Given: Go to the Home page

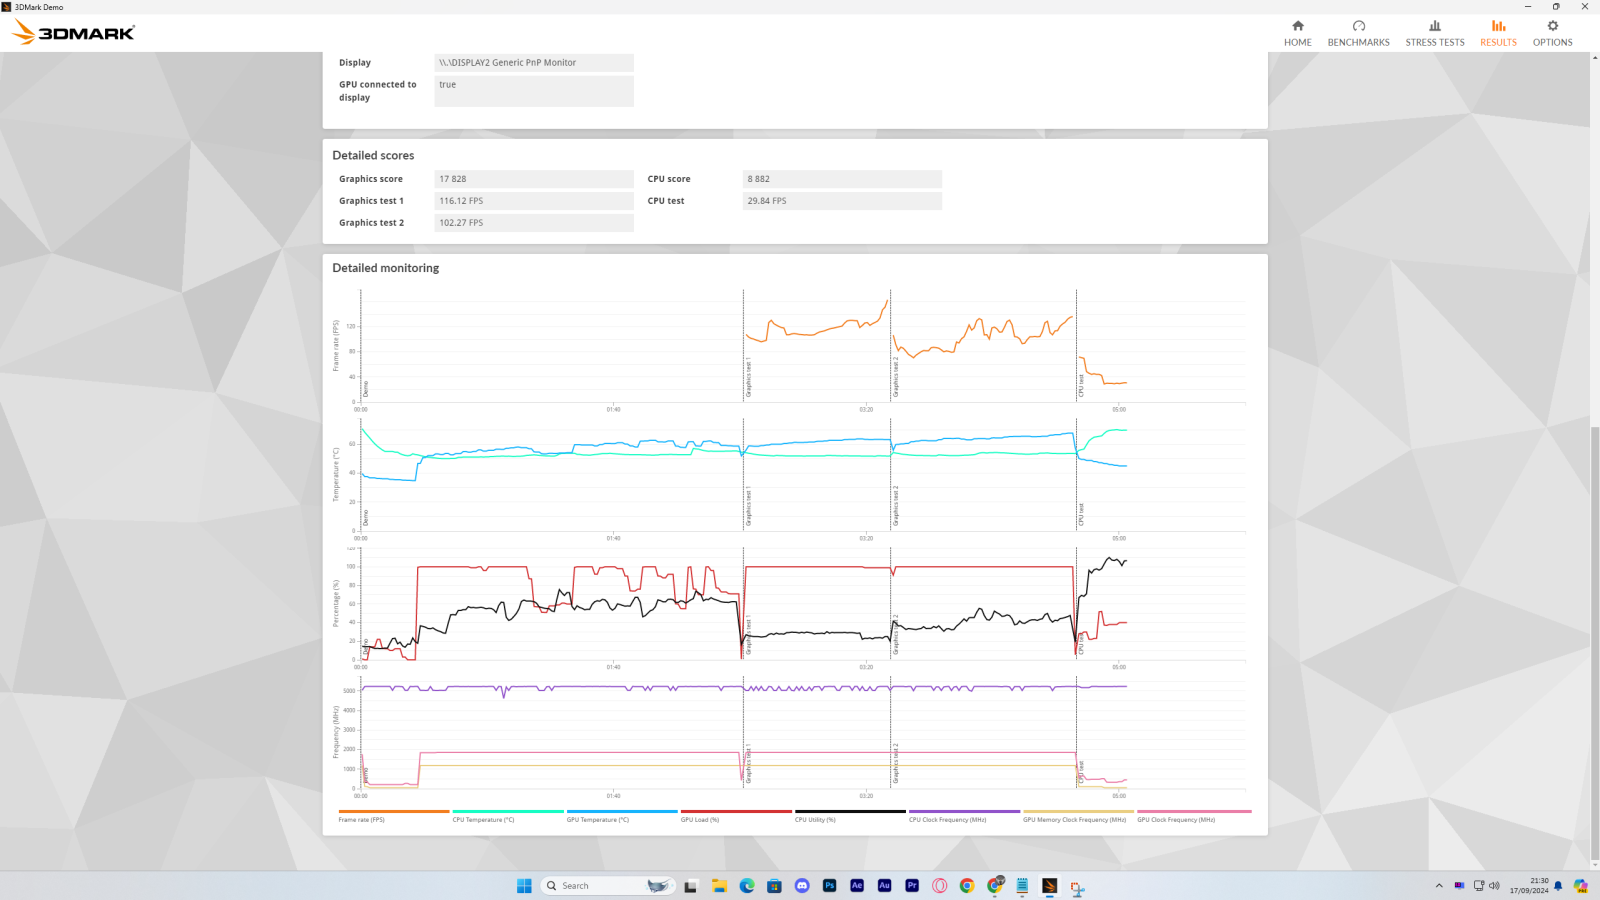Looking at the screenshot, I should [x=1297, y=33].
